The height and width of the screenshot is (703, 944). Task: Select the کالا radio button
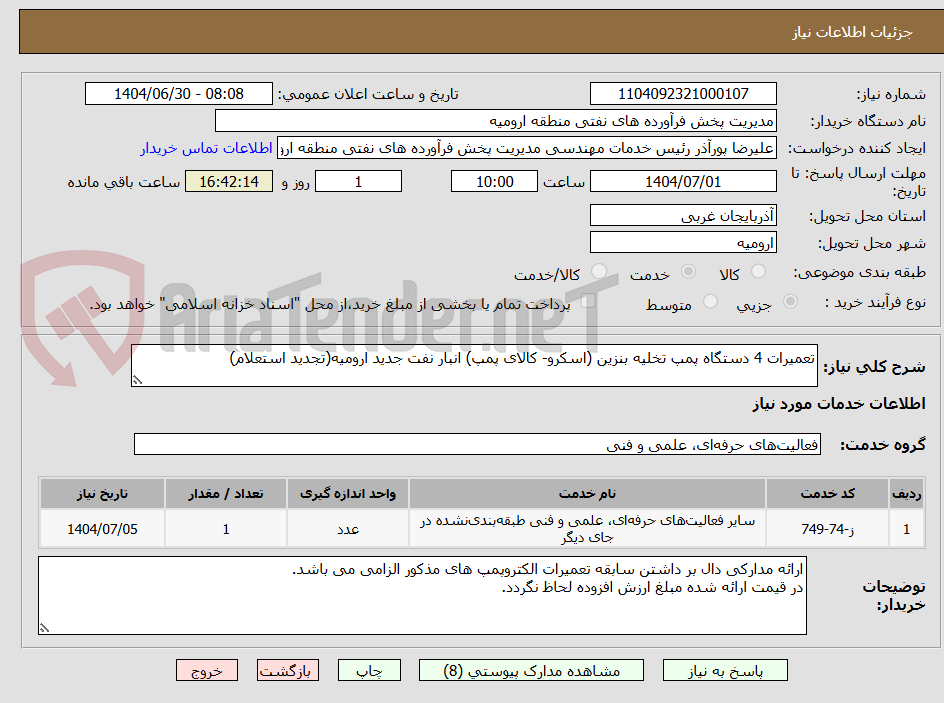coord(757,269)
